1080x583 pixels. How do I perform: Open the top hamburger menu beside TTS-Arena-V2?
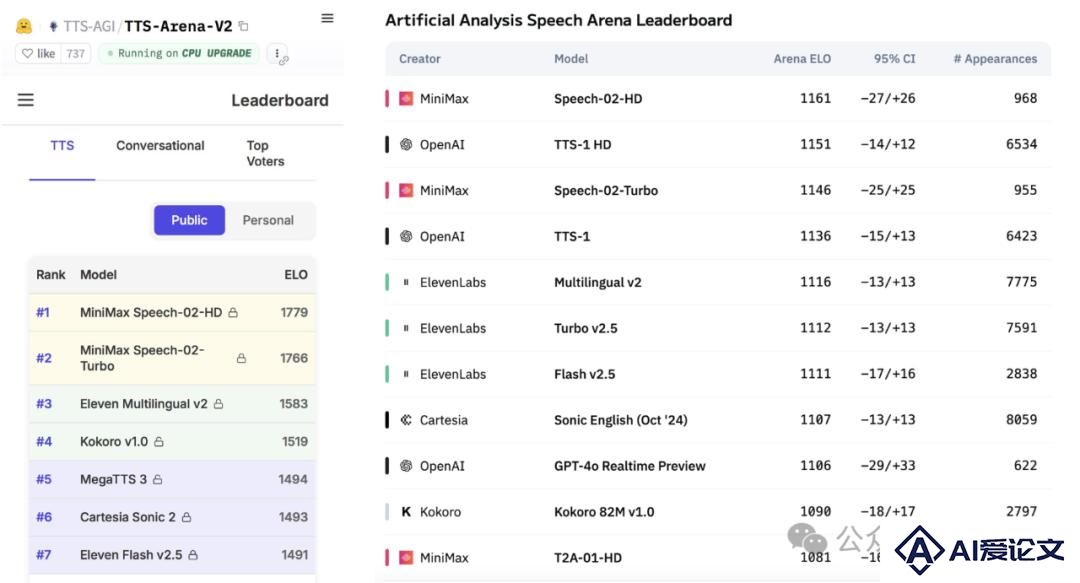click(x=327, y=19)
